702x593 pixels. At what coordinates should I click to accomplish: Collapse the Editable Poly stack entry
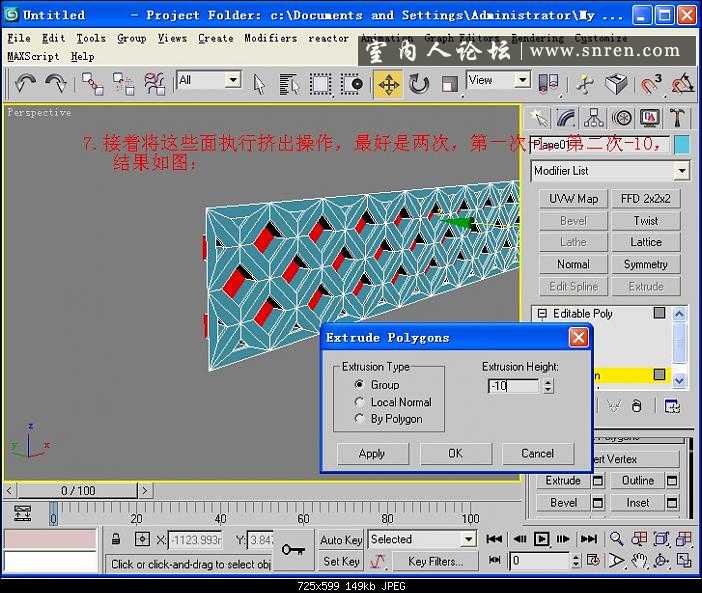pos(542,314)
